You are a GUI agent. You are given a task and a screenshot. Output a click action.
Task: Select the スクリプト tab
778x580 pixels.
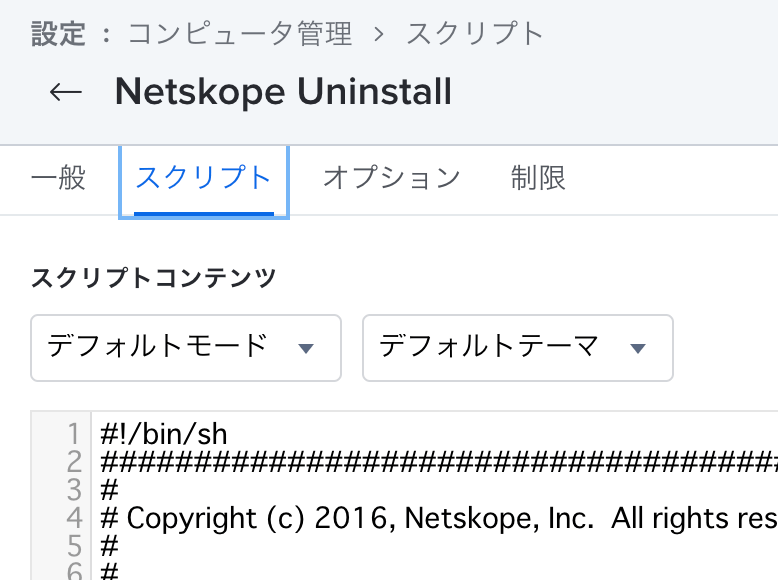(203, 178)
